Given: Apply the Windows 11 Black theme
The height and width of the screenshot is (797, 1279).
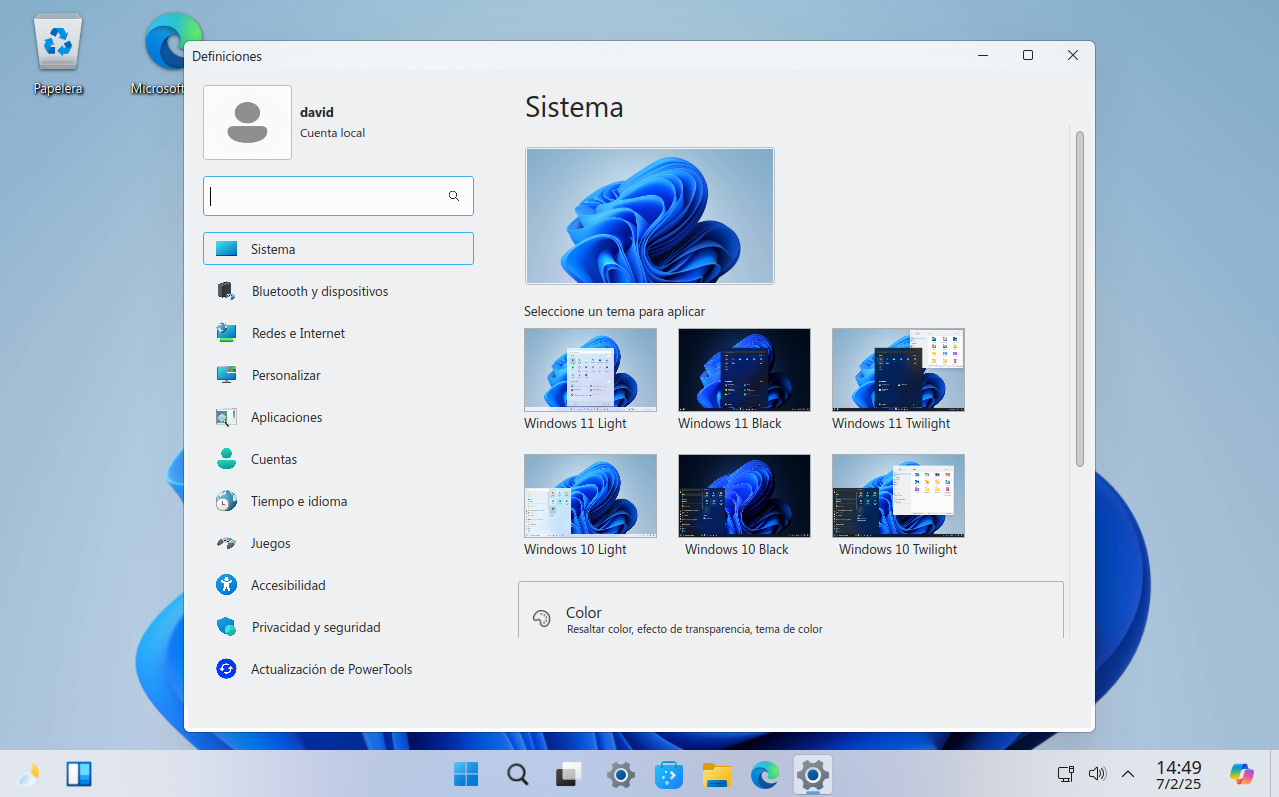Looking at the screenshot, I should coord(743,369).
